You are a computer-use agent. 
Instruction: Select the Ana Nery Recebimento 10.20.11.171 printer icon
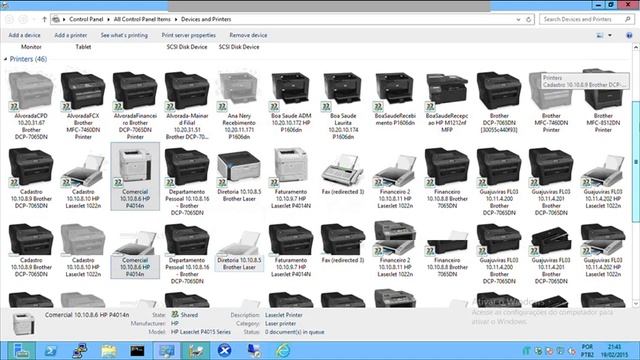[x=239, y=91]
